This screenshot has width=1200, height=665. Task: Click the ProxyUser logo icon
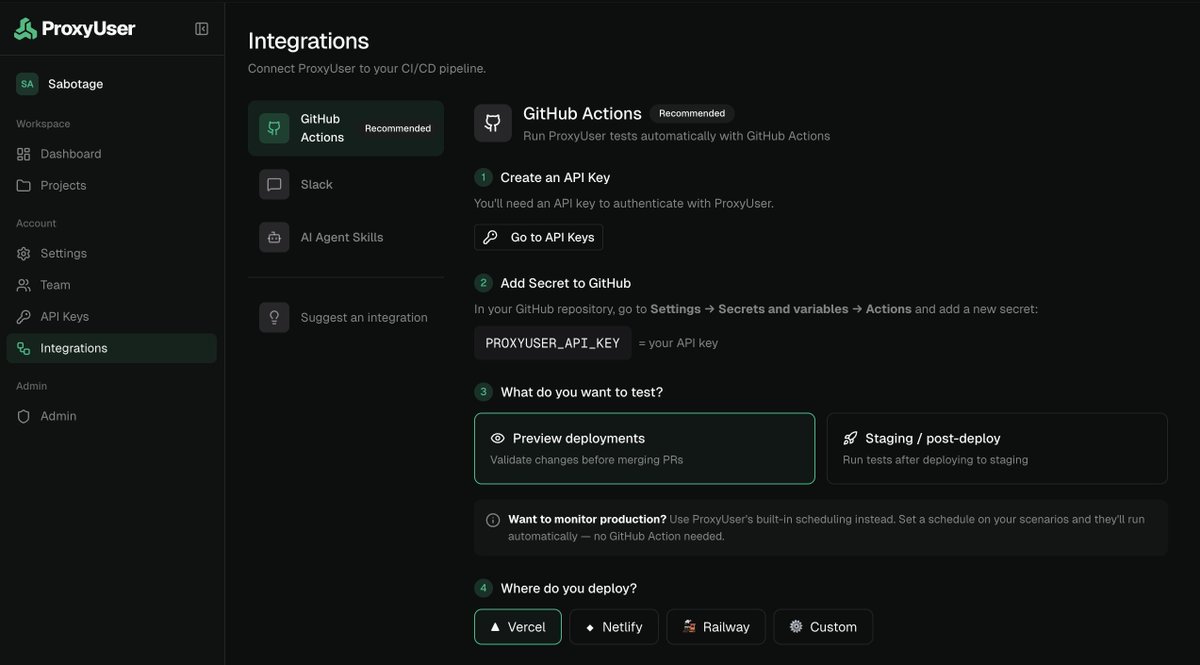(x=25, y=29)
